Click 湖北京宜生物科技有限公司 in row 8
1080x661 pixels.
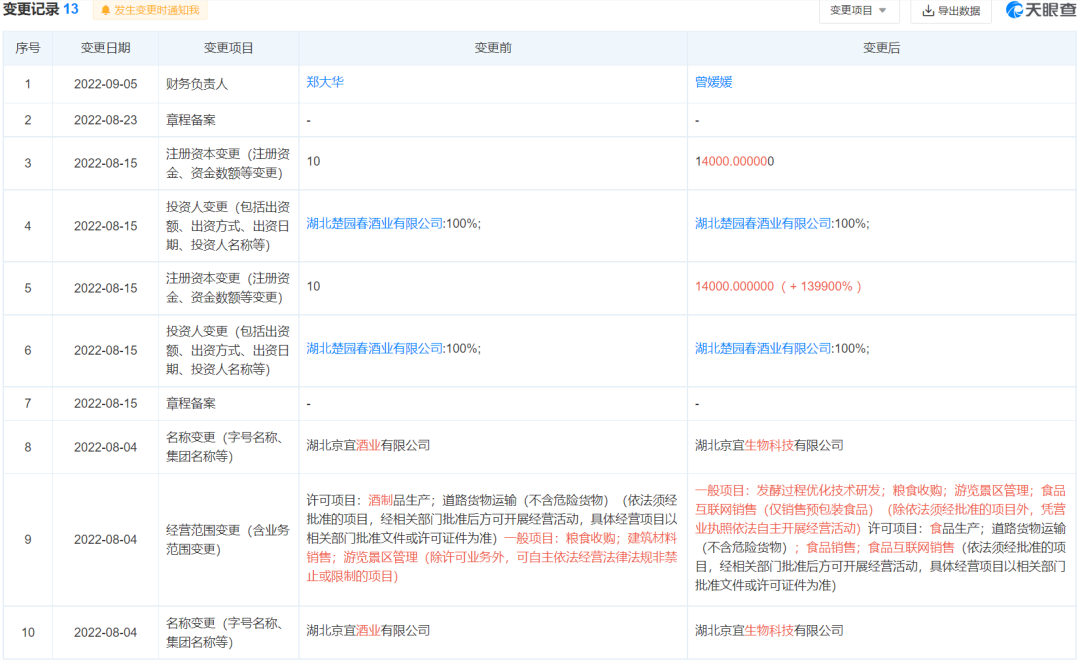pos(769,446)
